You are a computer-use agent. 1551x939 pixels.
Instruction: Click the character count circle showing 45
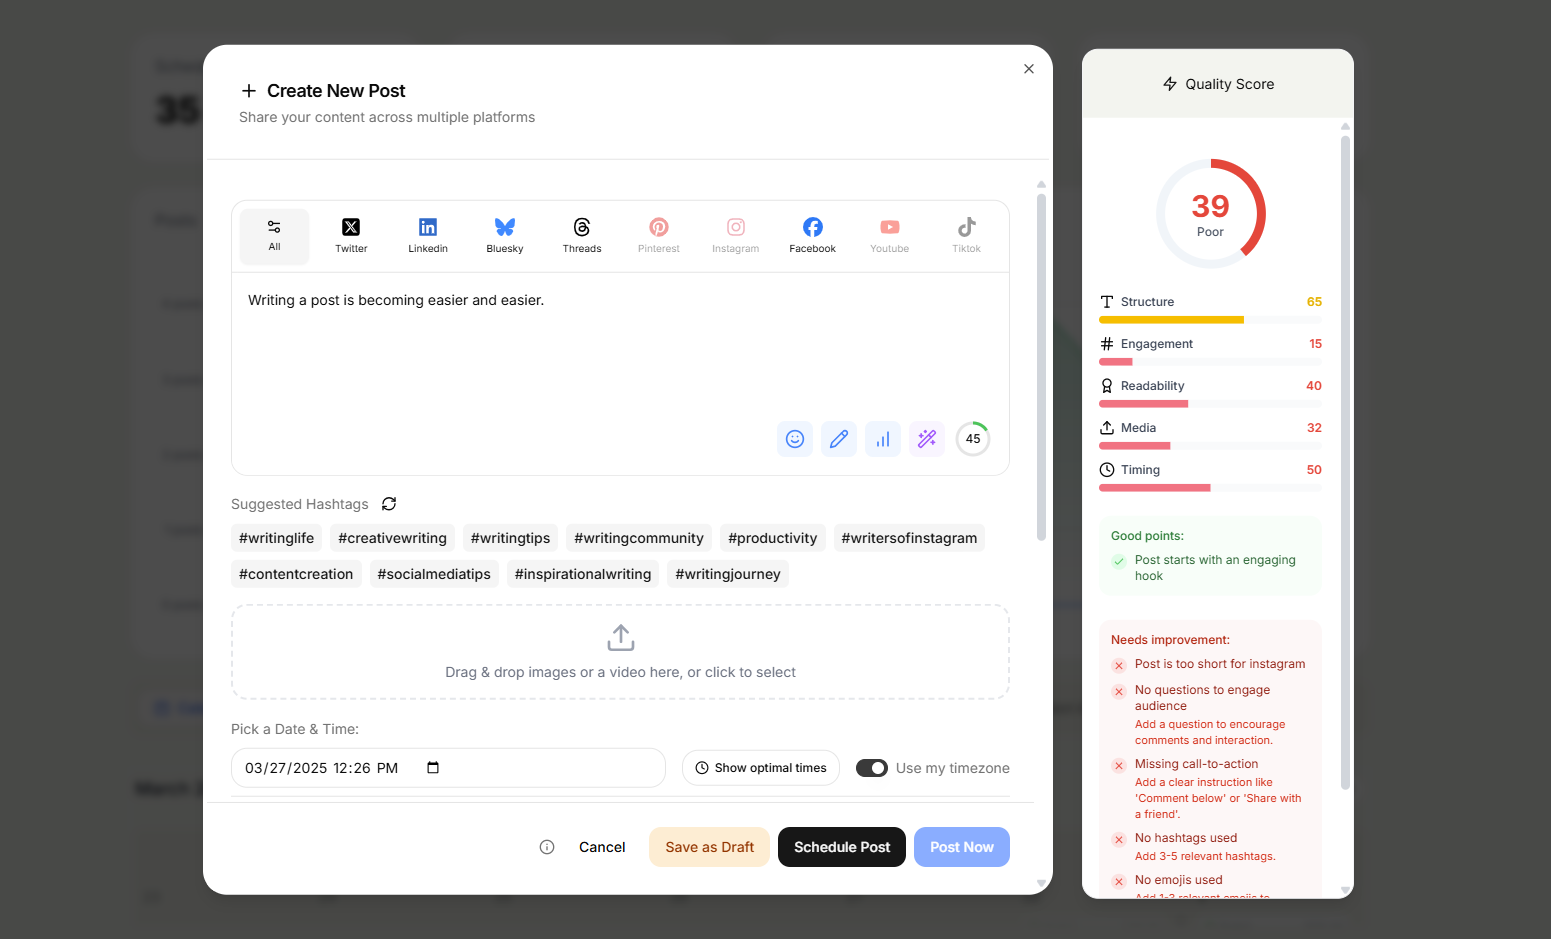tap(973, 439)
